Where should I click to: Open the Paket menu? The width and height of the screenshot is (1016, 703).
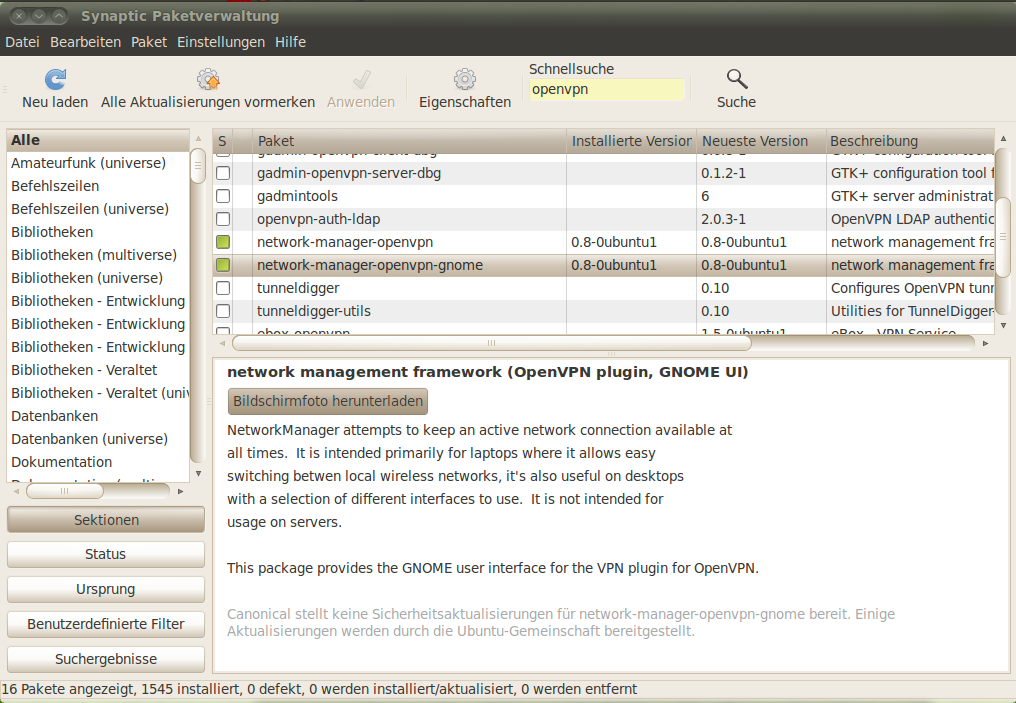pyautogui.click(x=149, y=42)
